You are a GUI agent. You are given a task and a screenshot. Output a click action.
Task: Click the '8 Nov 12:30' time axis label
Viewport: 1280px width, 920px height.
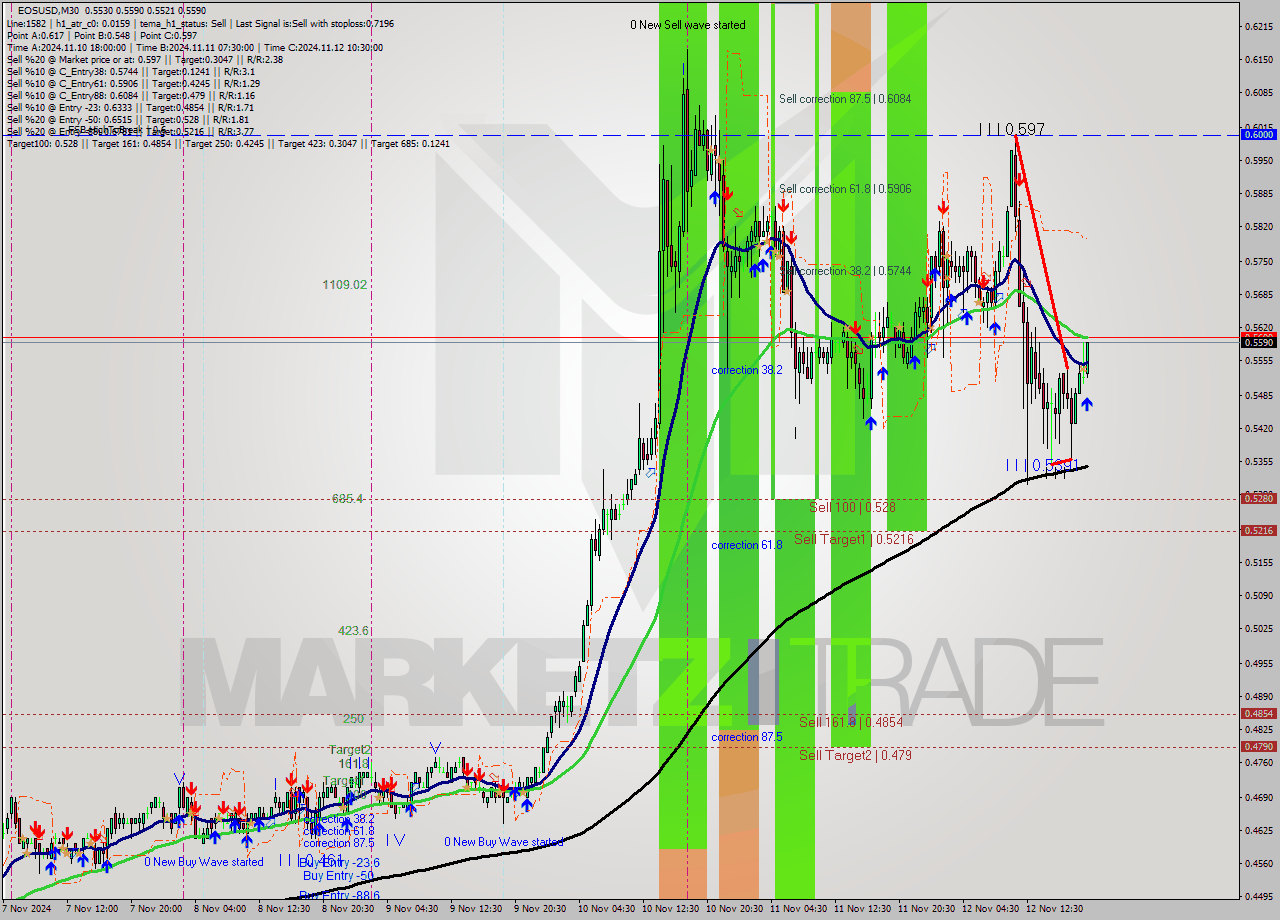(286, 909)
